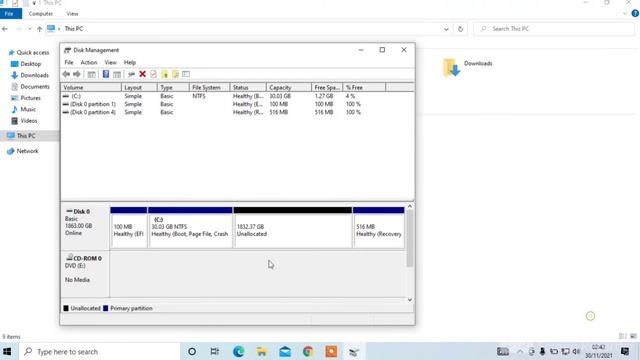Open Help via the blue question-mark toolbar icon
640x360 pixels.
(106, 74)
